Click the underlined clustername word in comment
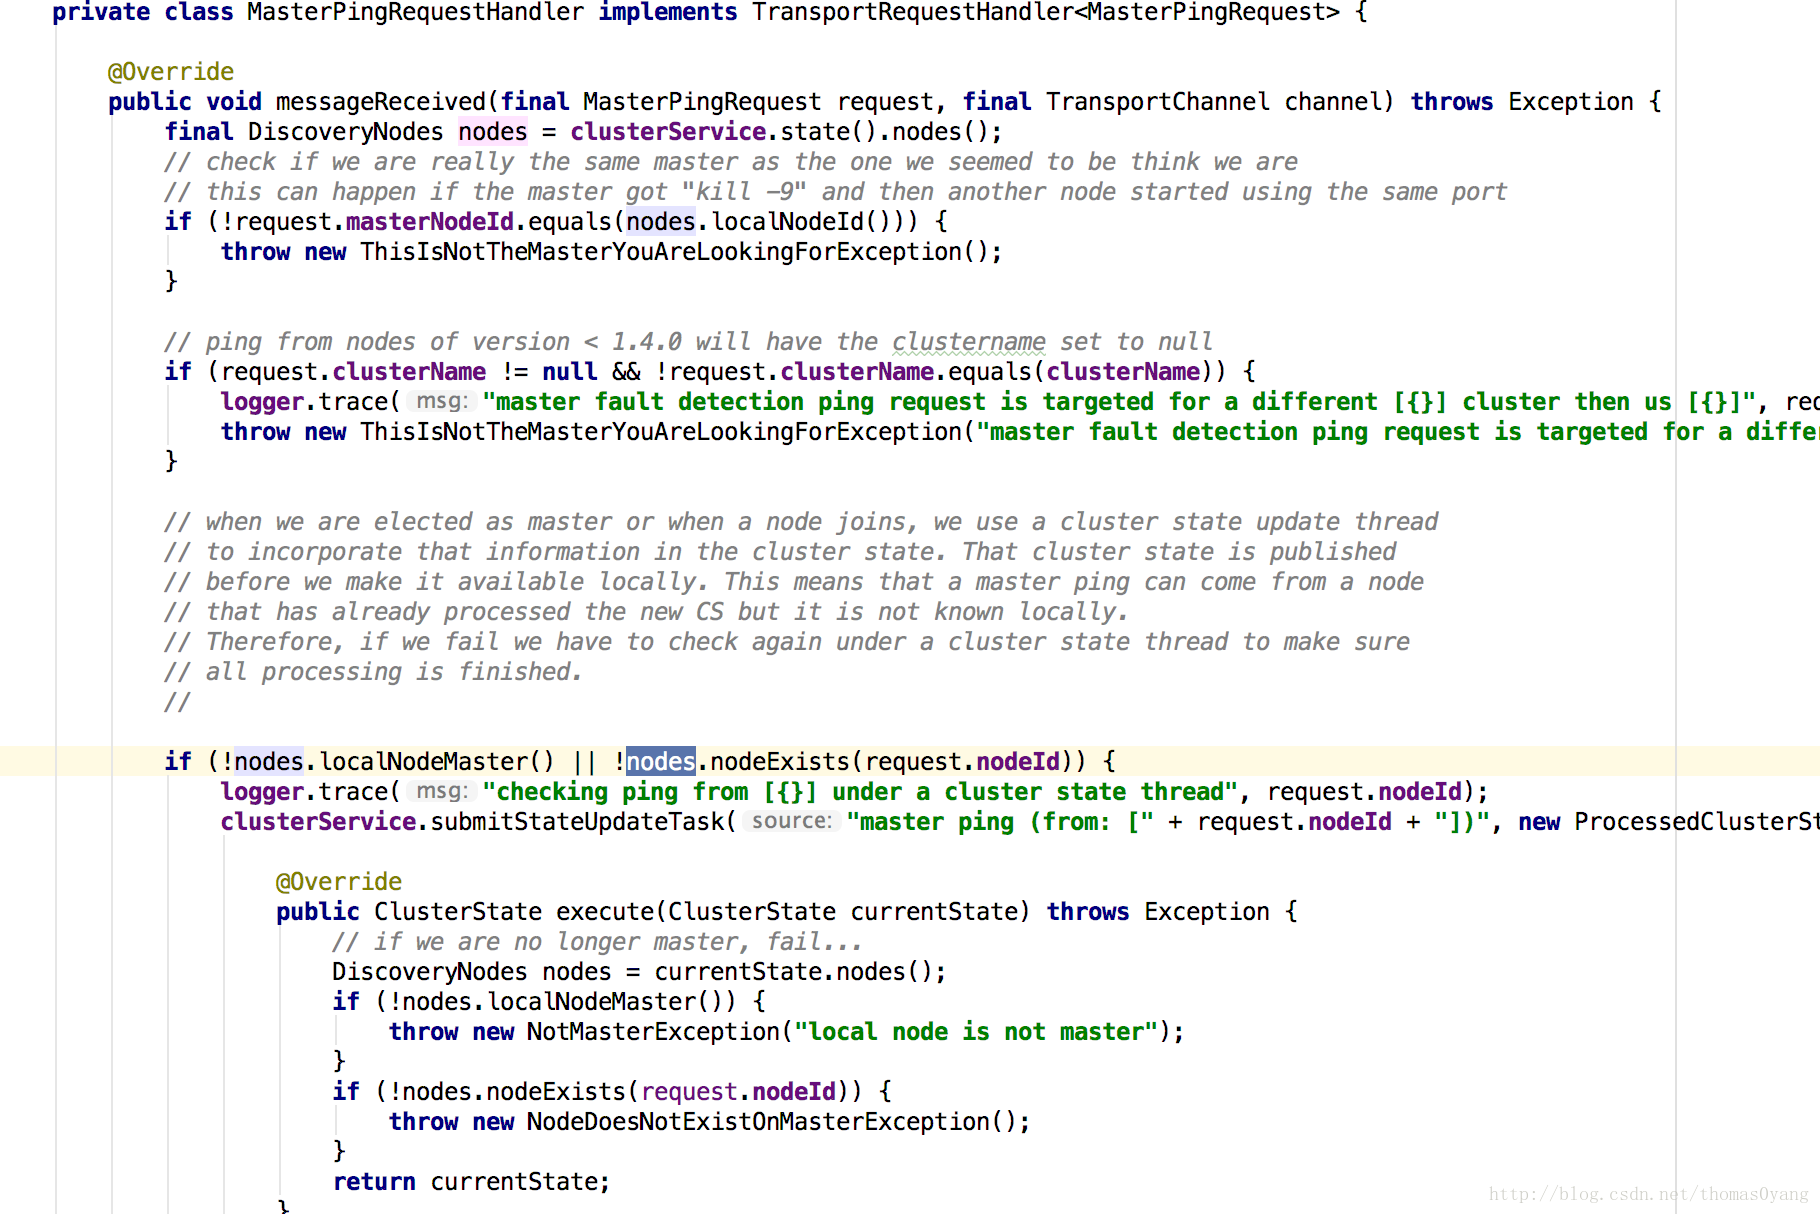Viewport: 1820px width, 1214px height. coord(969,342)
